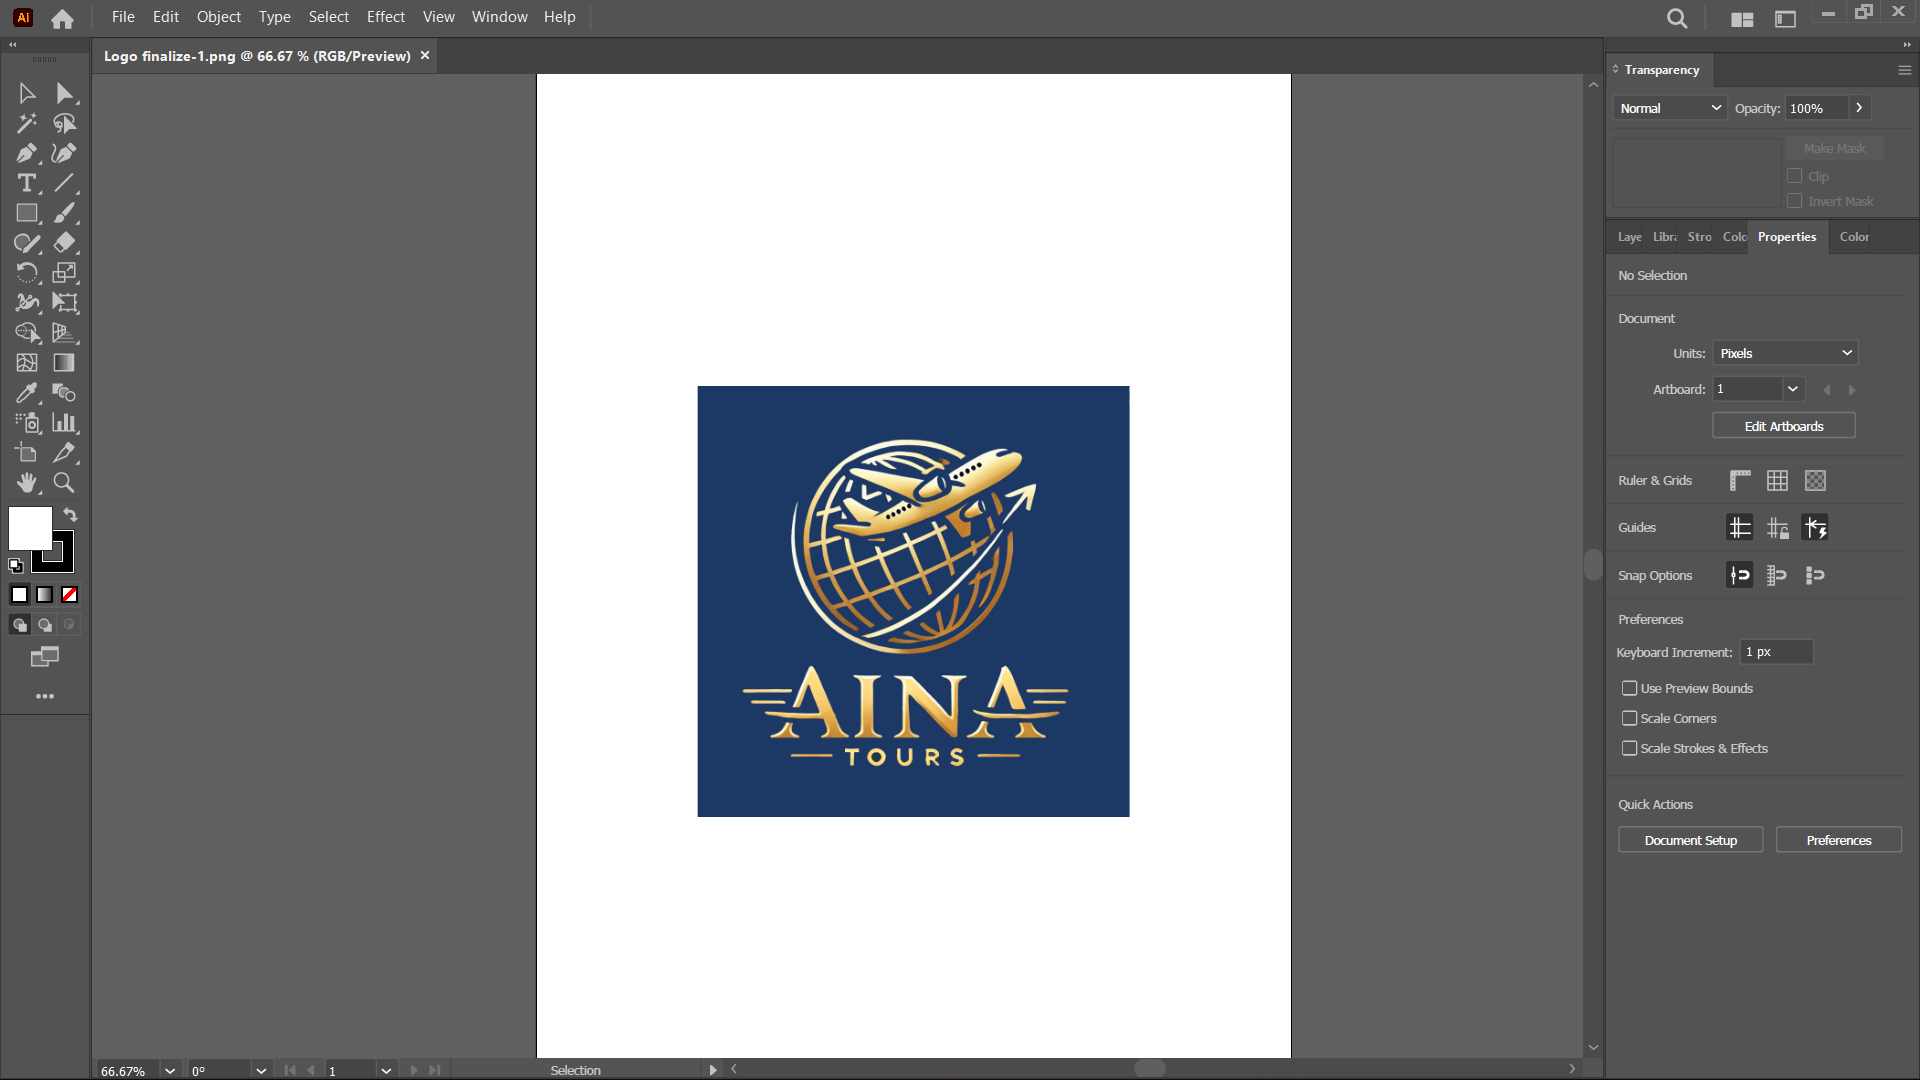Image resolution: width=1920 pixels, height=1080 pixels.
Task: Select the Eraser tool
Action: coord(65,243)
